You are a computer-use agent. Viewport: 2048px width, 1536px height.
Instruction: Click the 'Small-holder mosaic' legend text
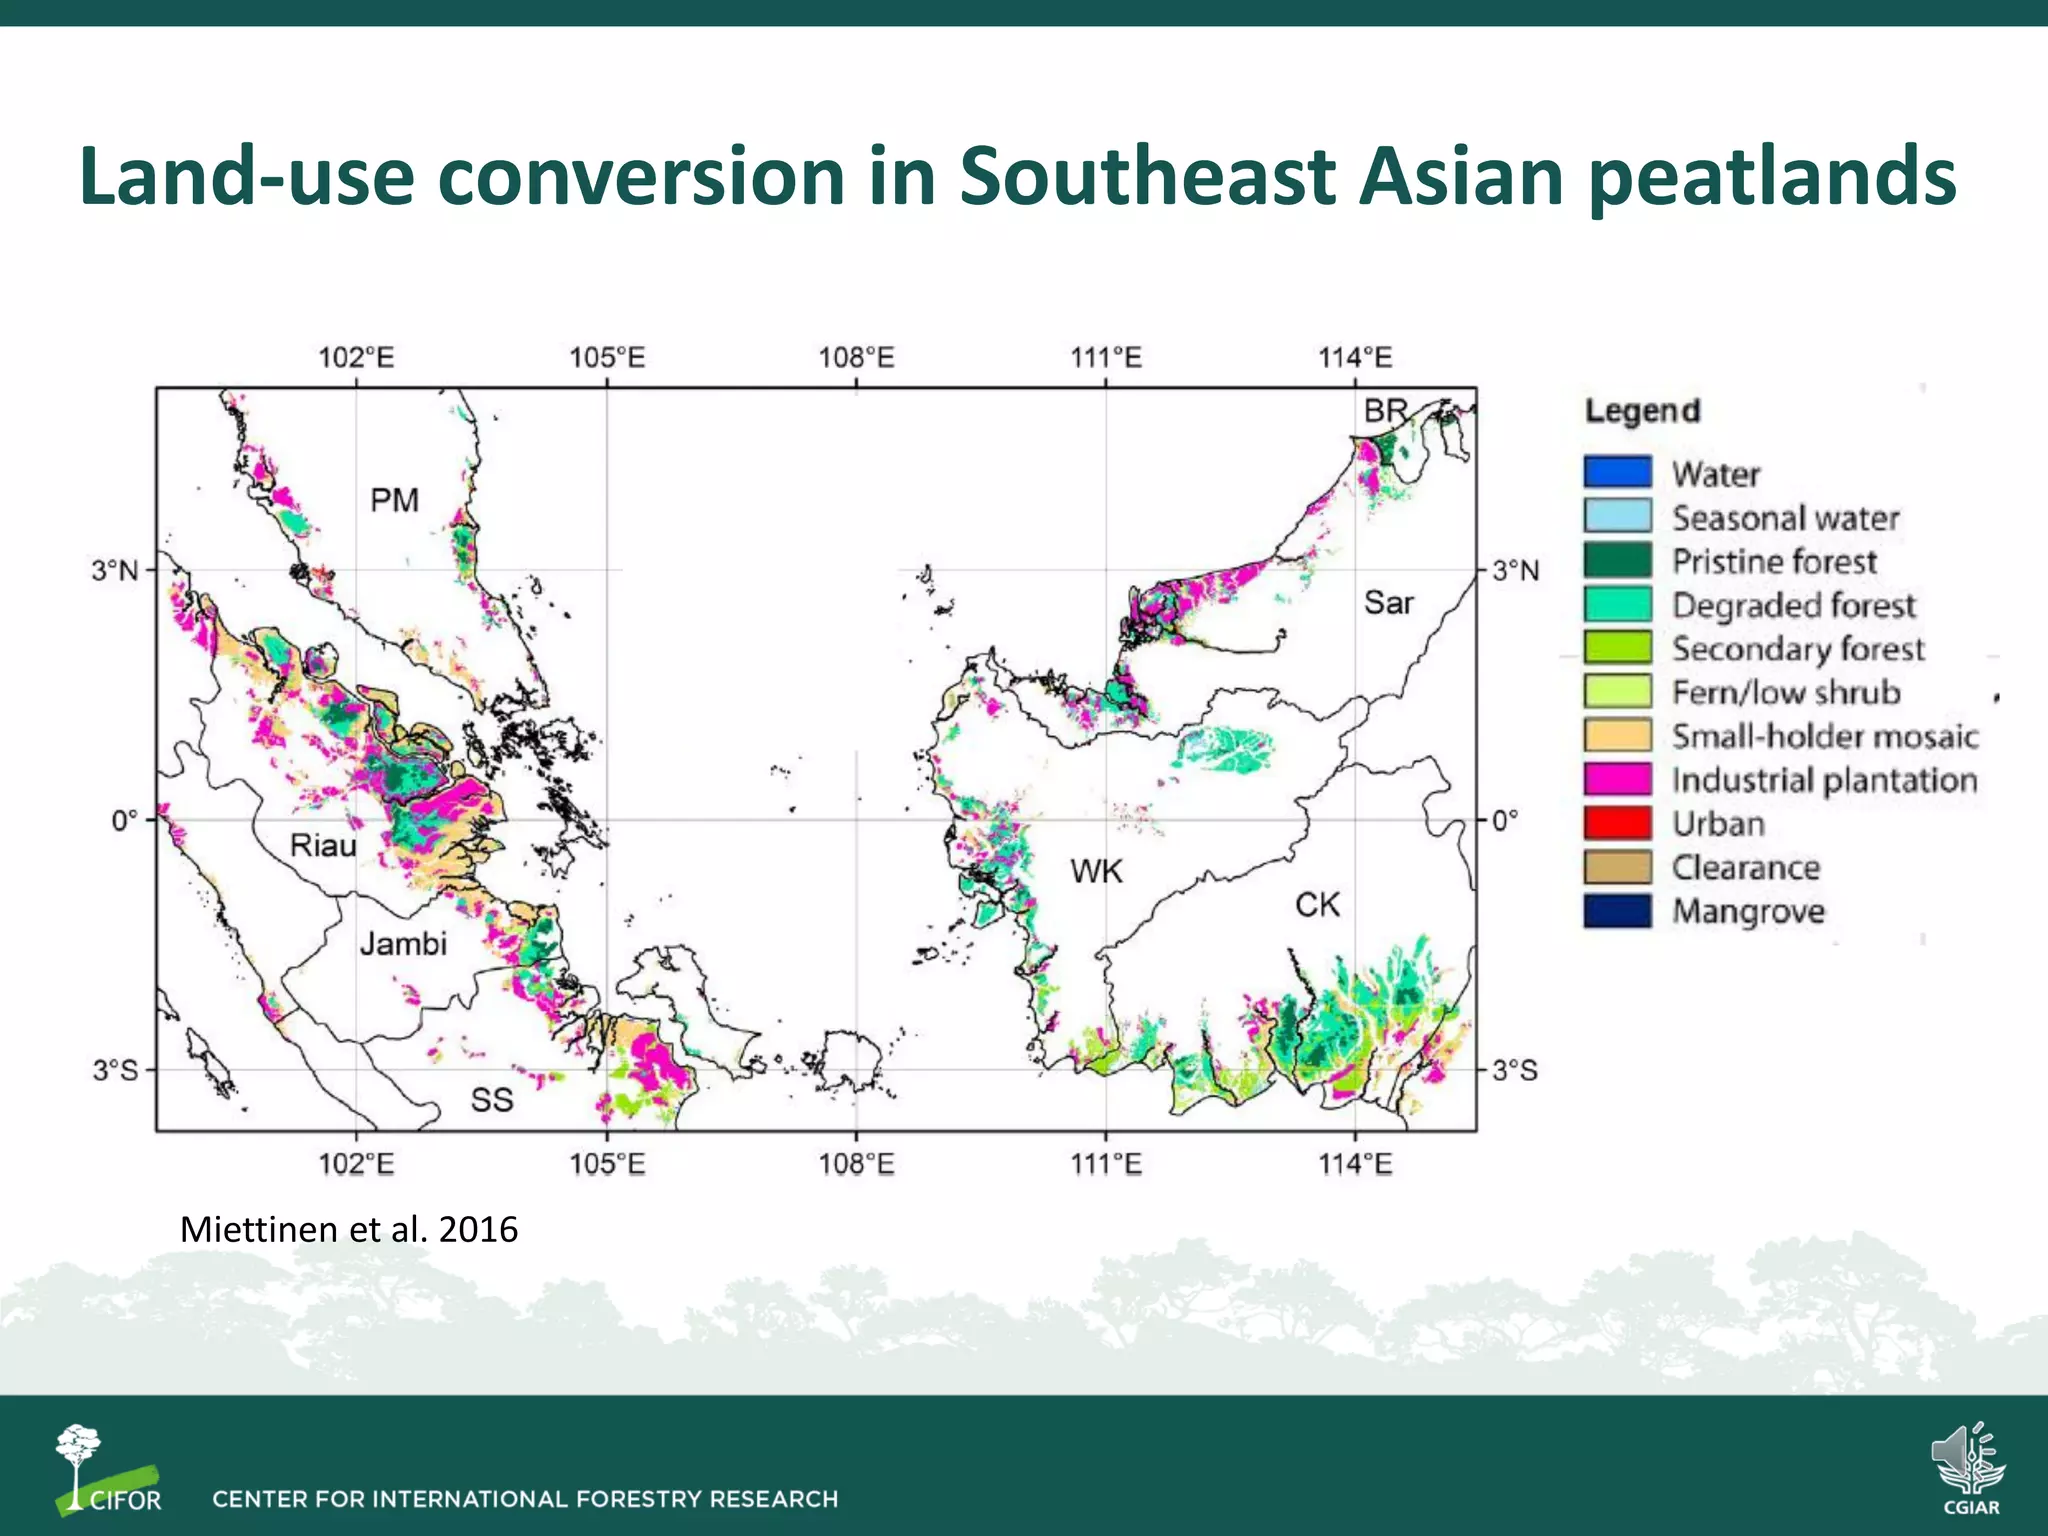point(1825,736)
